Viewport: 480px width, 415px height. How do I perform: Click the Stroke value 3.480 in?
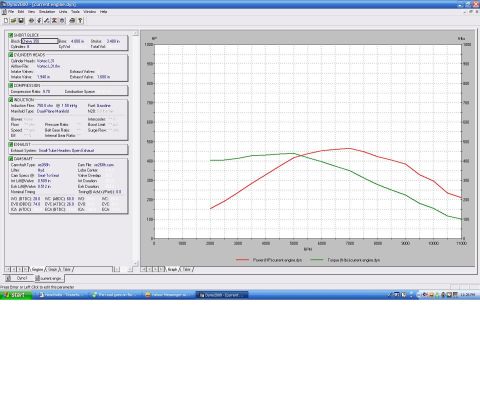click(x=113, y=41)
